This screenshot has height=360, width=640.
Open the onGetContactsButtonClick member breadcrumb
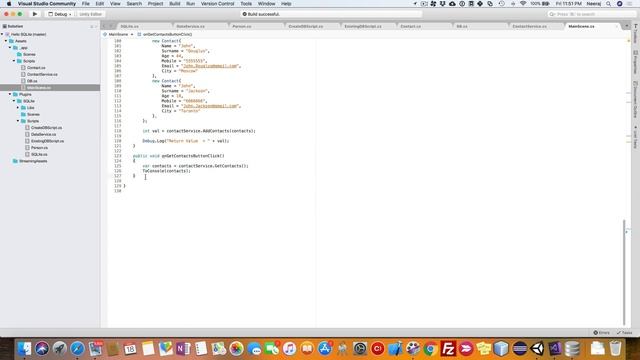point(164,34)
